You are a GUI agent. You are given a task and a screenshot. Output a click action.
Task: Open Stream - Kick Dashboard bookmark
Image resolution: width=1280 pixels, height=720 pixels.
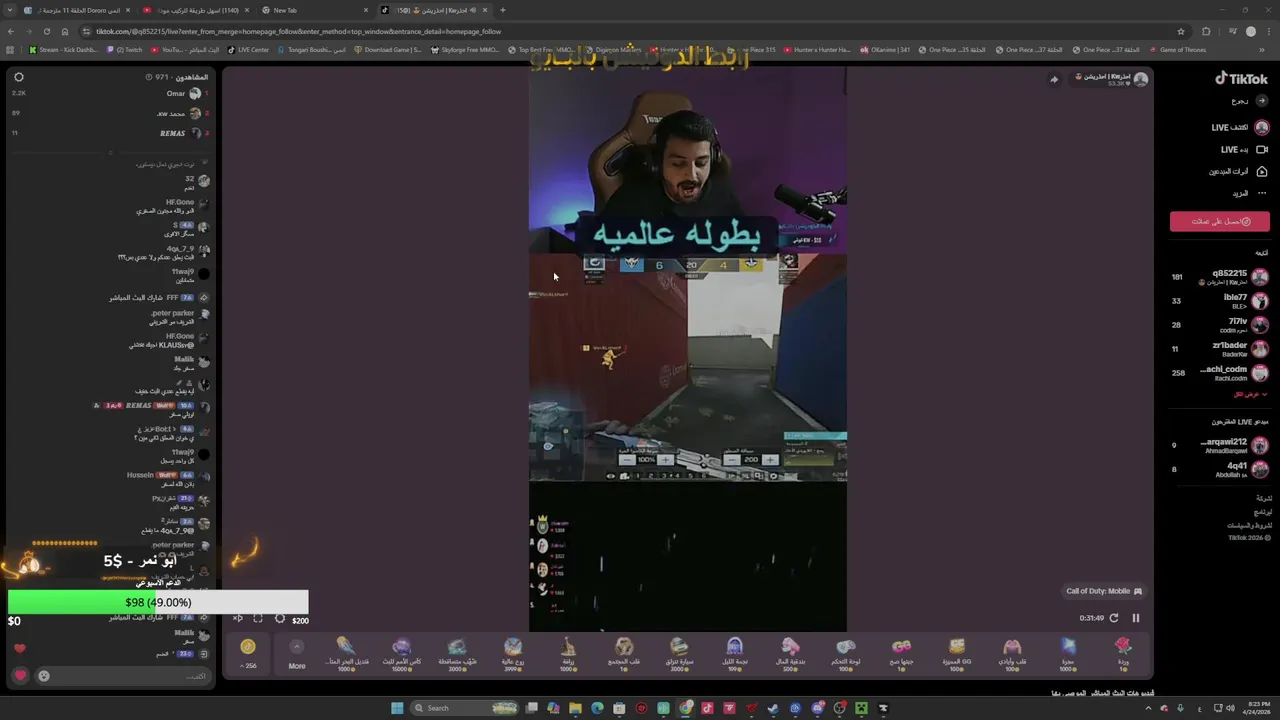point(63,49)
